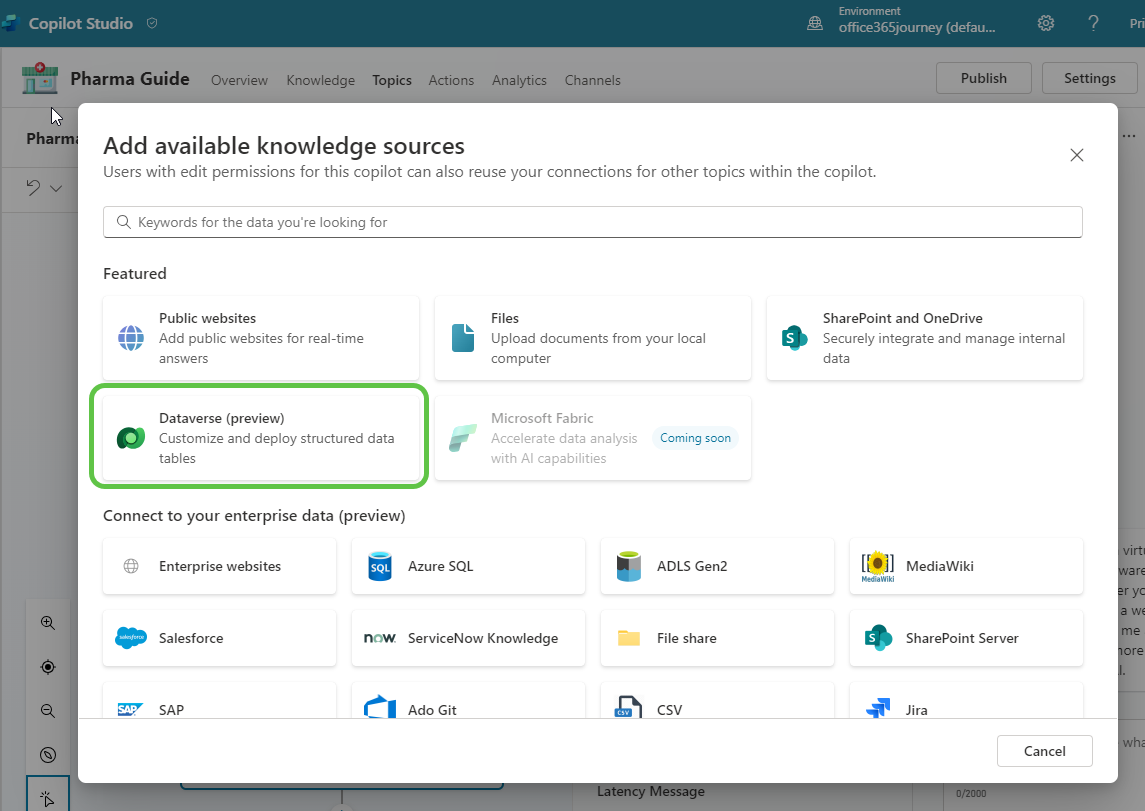Select the zoom in tool on the canvas toolbar
Viewport: 1145px width, 811px height.
(47, 622)
